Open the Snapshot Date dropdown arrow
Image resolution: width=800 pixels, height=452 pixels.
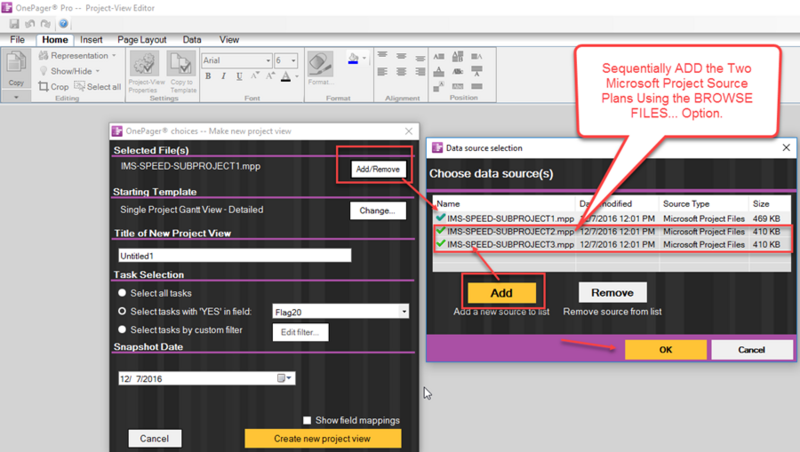pyautogui.click(x=289, y=378)
